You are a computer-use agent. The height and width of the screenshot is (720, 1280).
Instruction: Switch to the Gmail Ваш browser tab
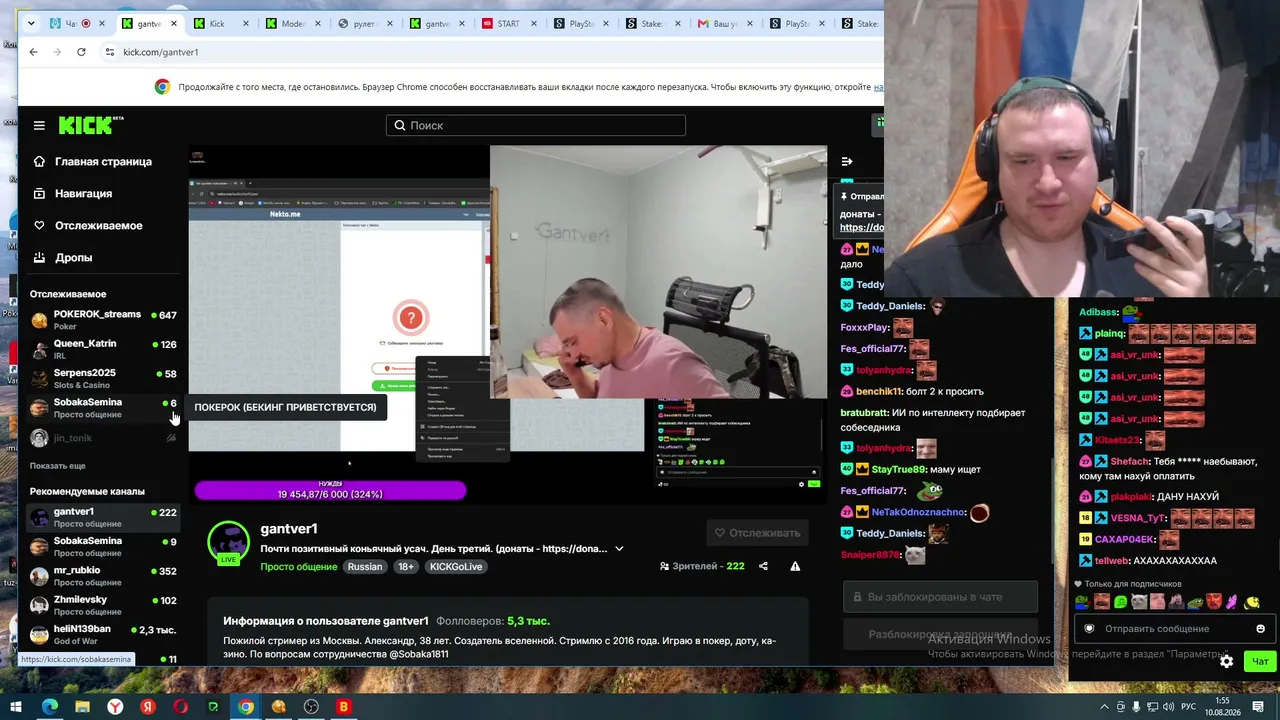727,23
